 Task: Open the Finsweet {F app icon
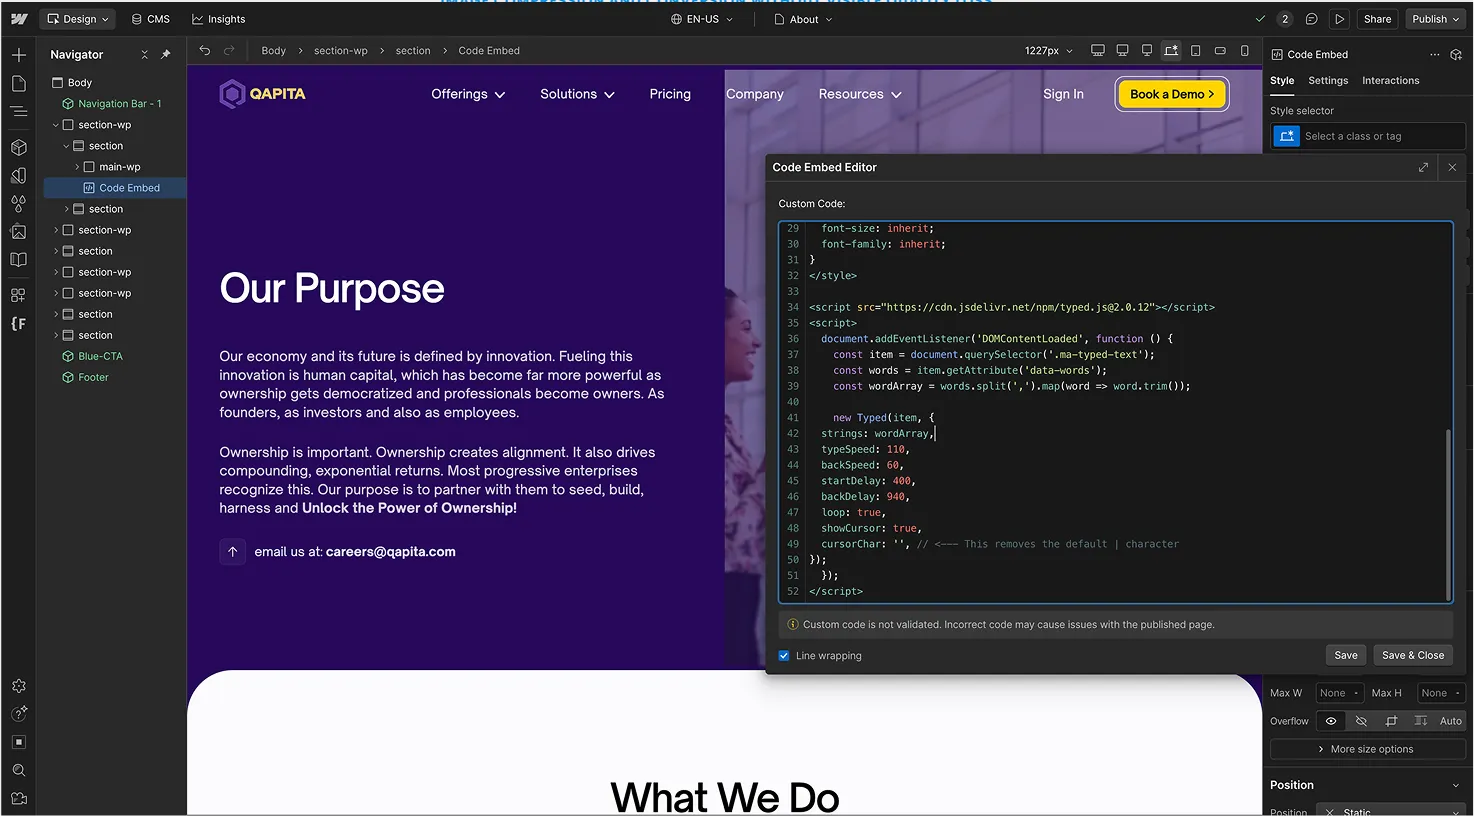point(19,323)
